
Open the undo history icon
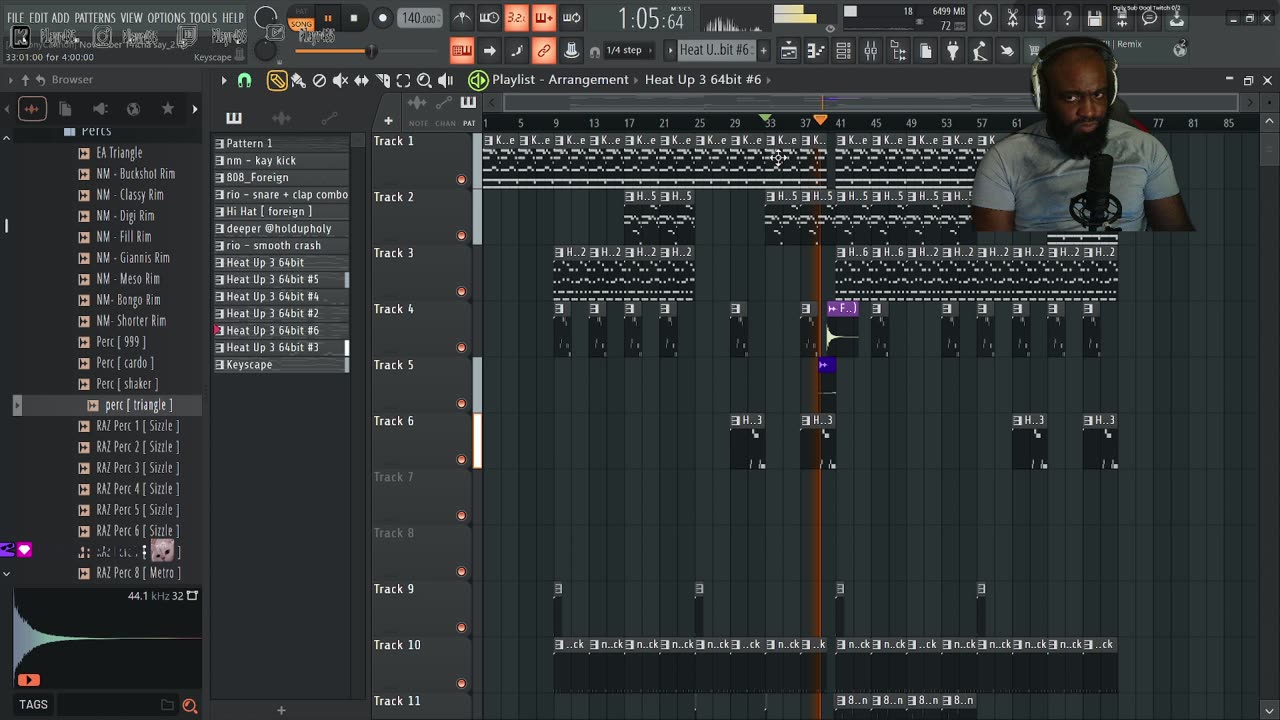(x=985, y=18)
